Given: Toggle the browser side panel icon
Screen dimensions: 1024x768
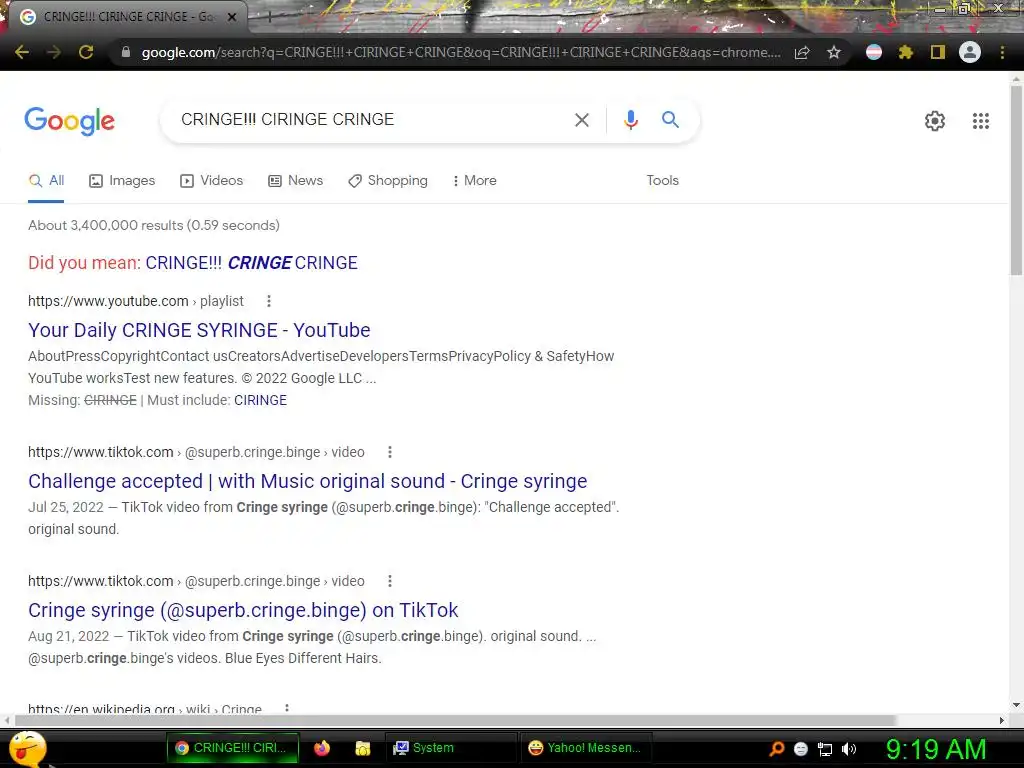Looking at the screenshot, I should (x=938, y=52).
